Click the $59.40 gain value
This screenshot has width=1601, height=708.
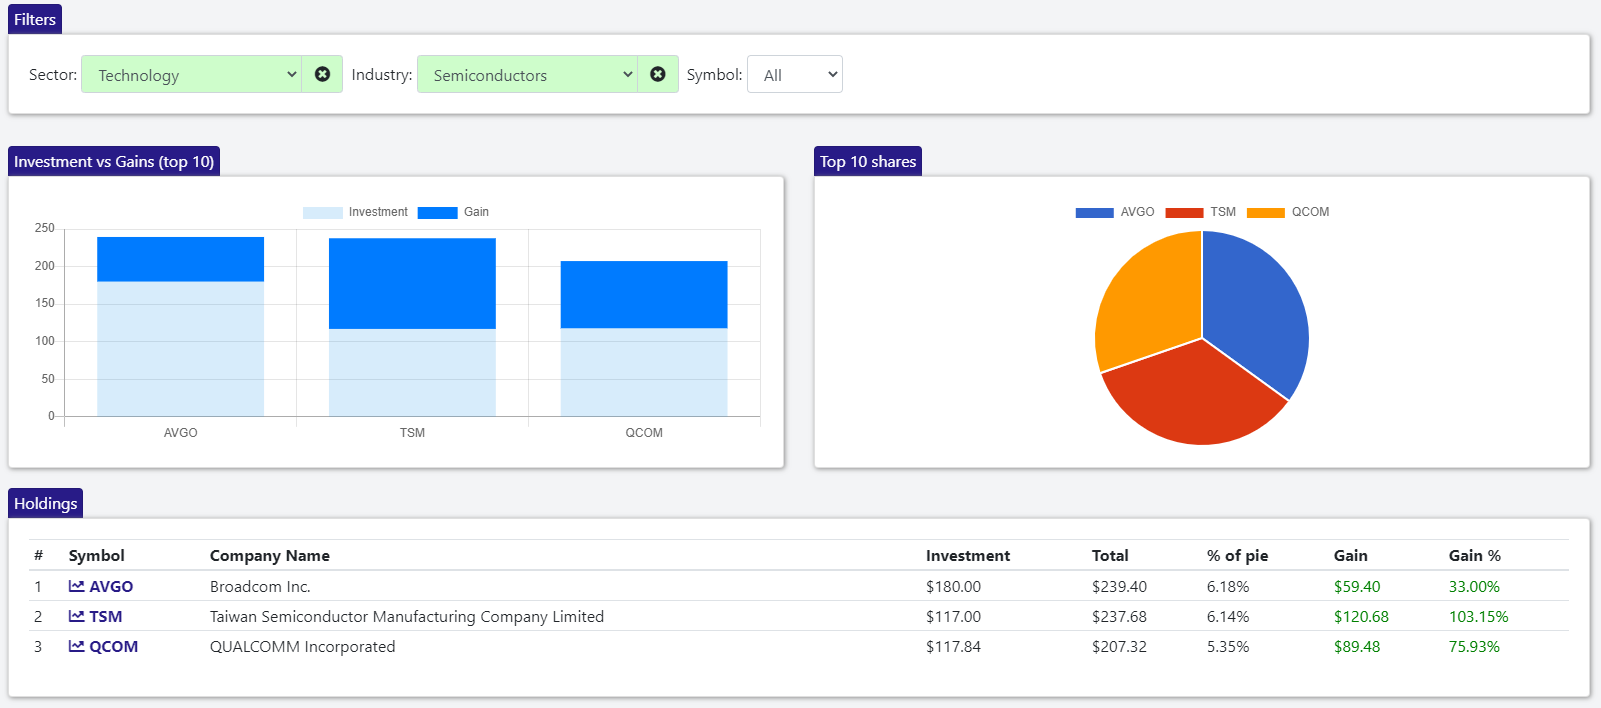click(x=1357, y=587)
